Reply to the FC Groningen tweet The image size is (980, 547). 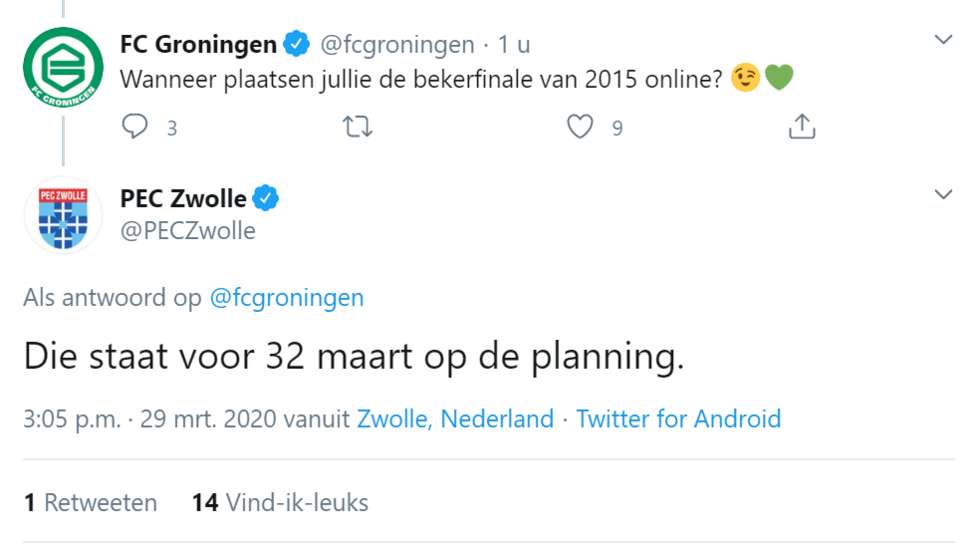[x=134, y=126]
